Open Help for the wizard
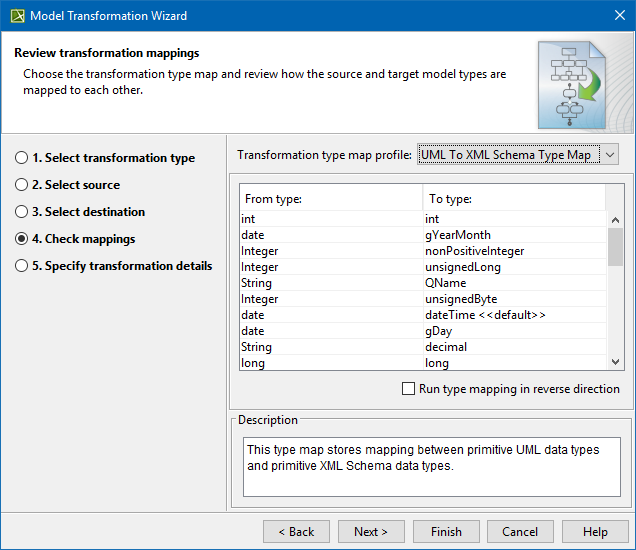This screenshot has height=550, width=636. (595, 532)
